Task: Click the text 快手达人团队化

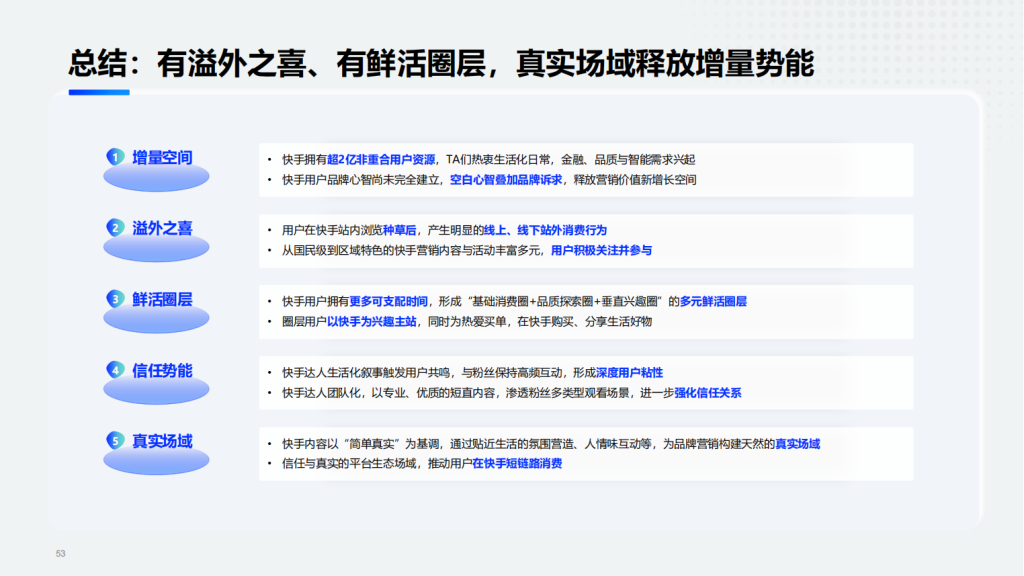Action: 321,392
